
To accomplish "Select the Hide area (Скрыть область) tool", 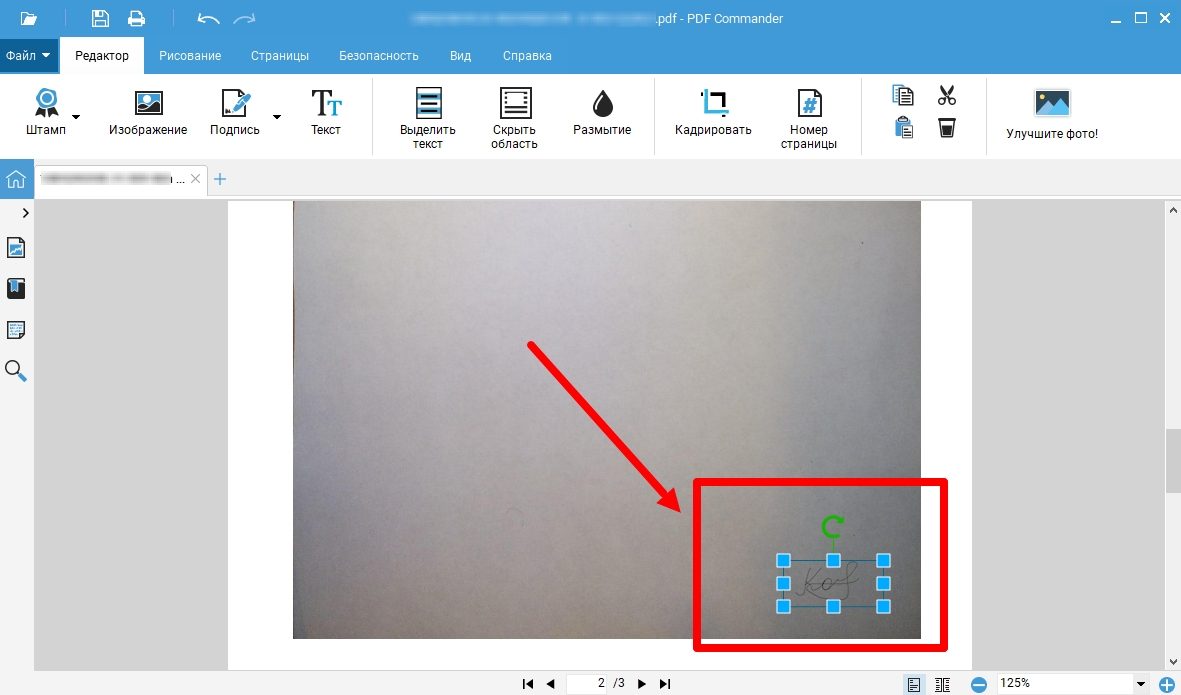I will coord(515,104).
